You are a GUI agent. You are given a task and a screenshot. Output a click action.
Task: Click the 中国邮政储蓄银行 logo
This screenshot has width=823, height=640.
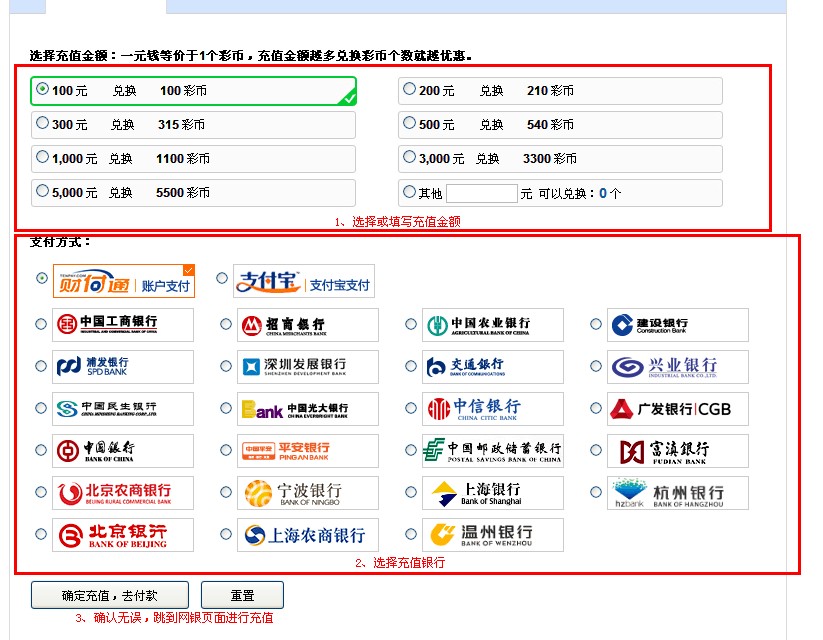(493, 451)
